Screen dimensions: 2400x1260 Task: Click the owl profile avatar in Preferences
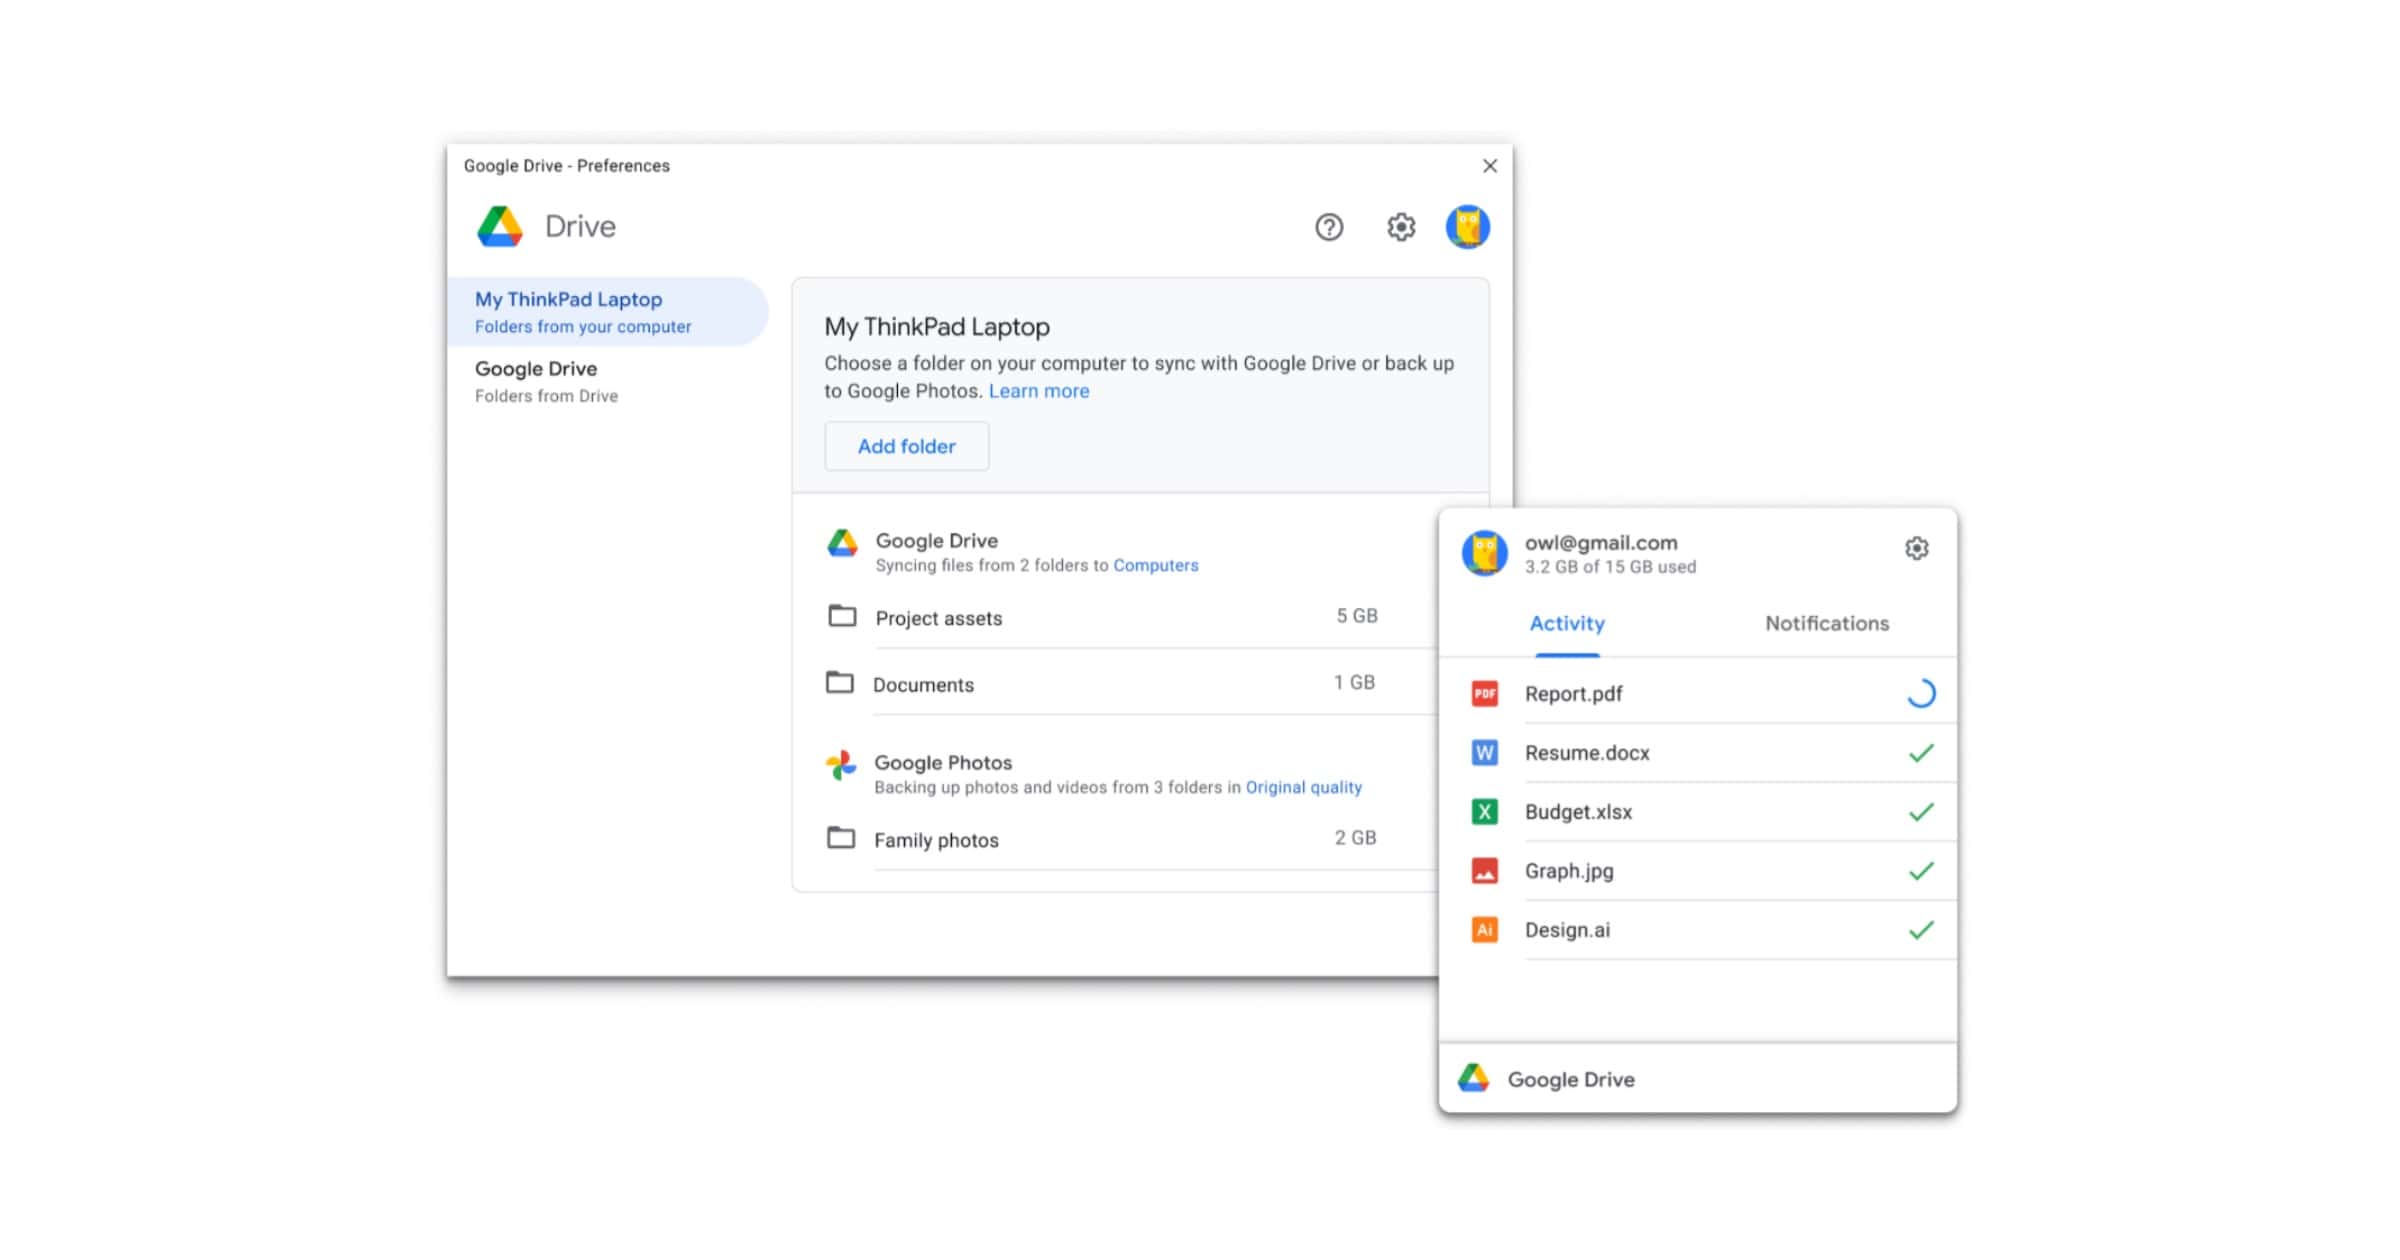point(1467,227)
